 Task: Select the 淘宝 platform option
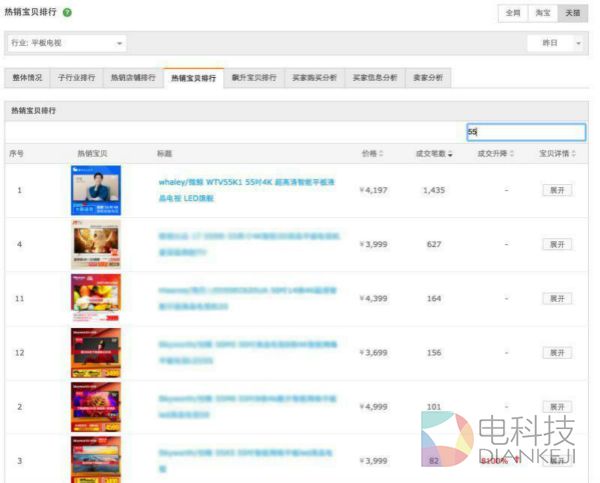(541, 13)
